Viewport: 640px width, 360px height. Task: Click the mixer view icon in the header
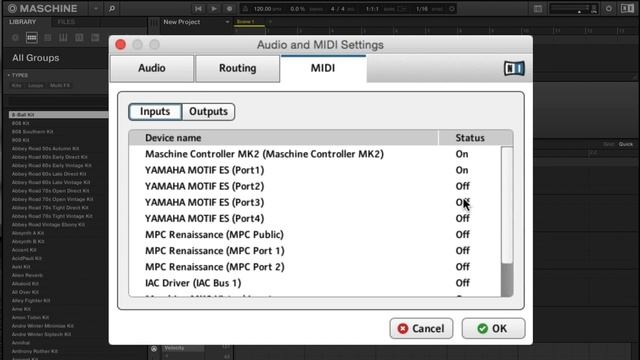tap(538, 9)
